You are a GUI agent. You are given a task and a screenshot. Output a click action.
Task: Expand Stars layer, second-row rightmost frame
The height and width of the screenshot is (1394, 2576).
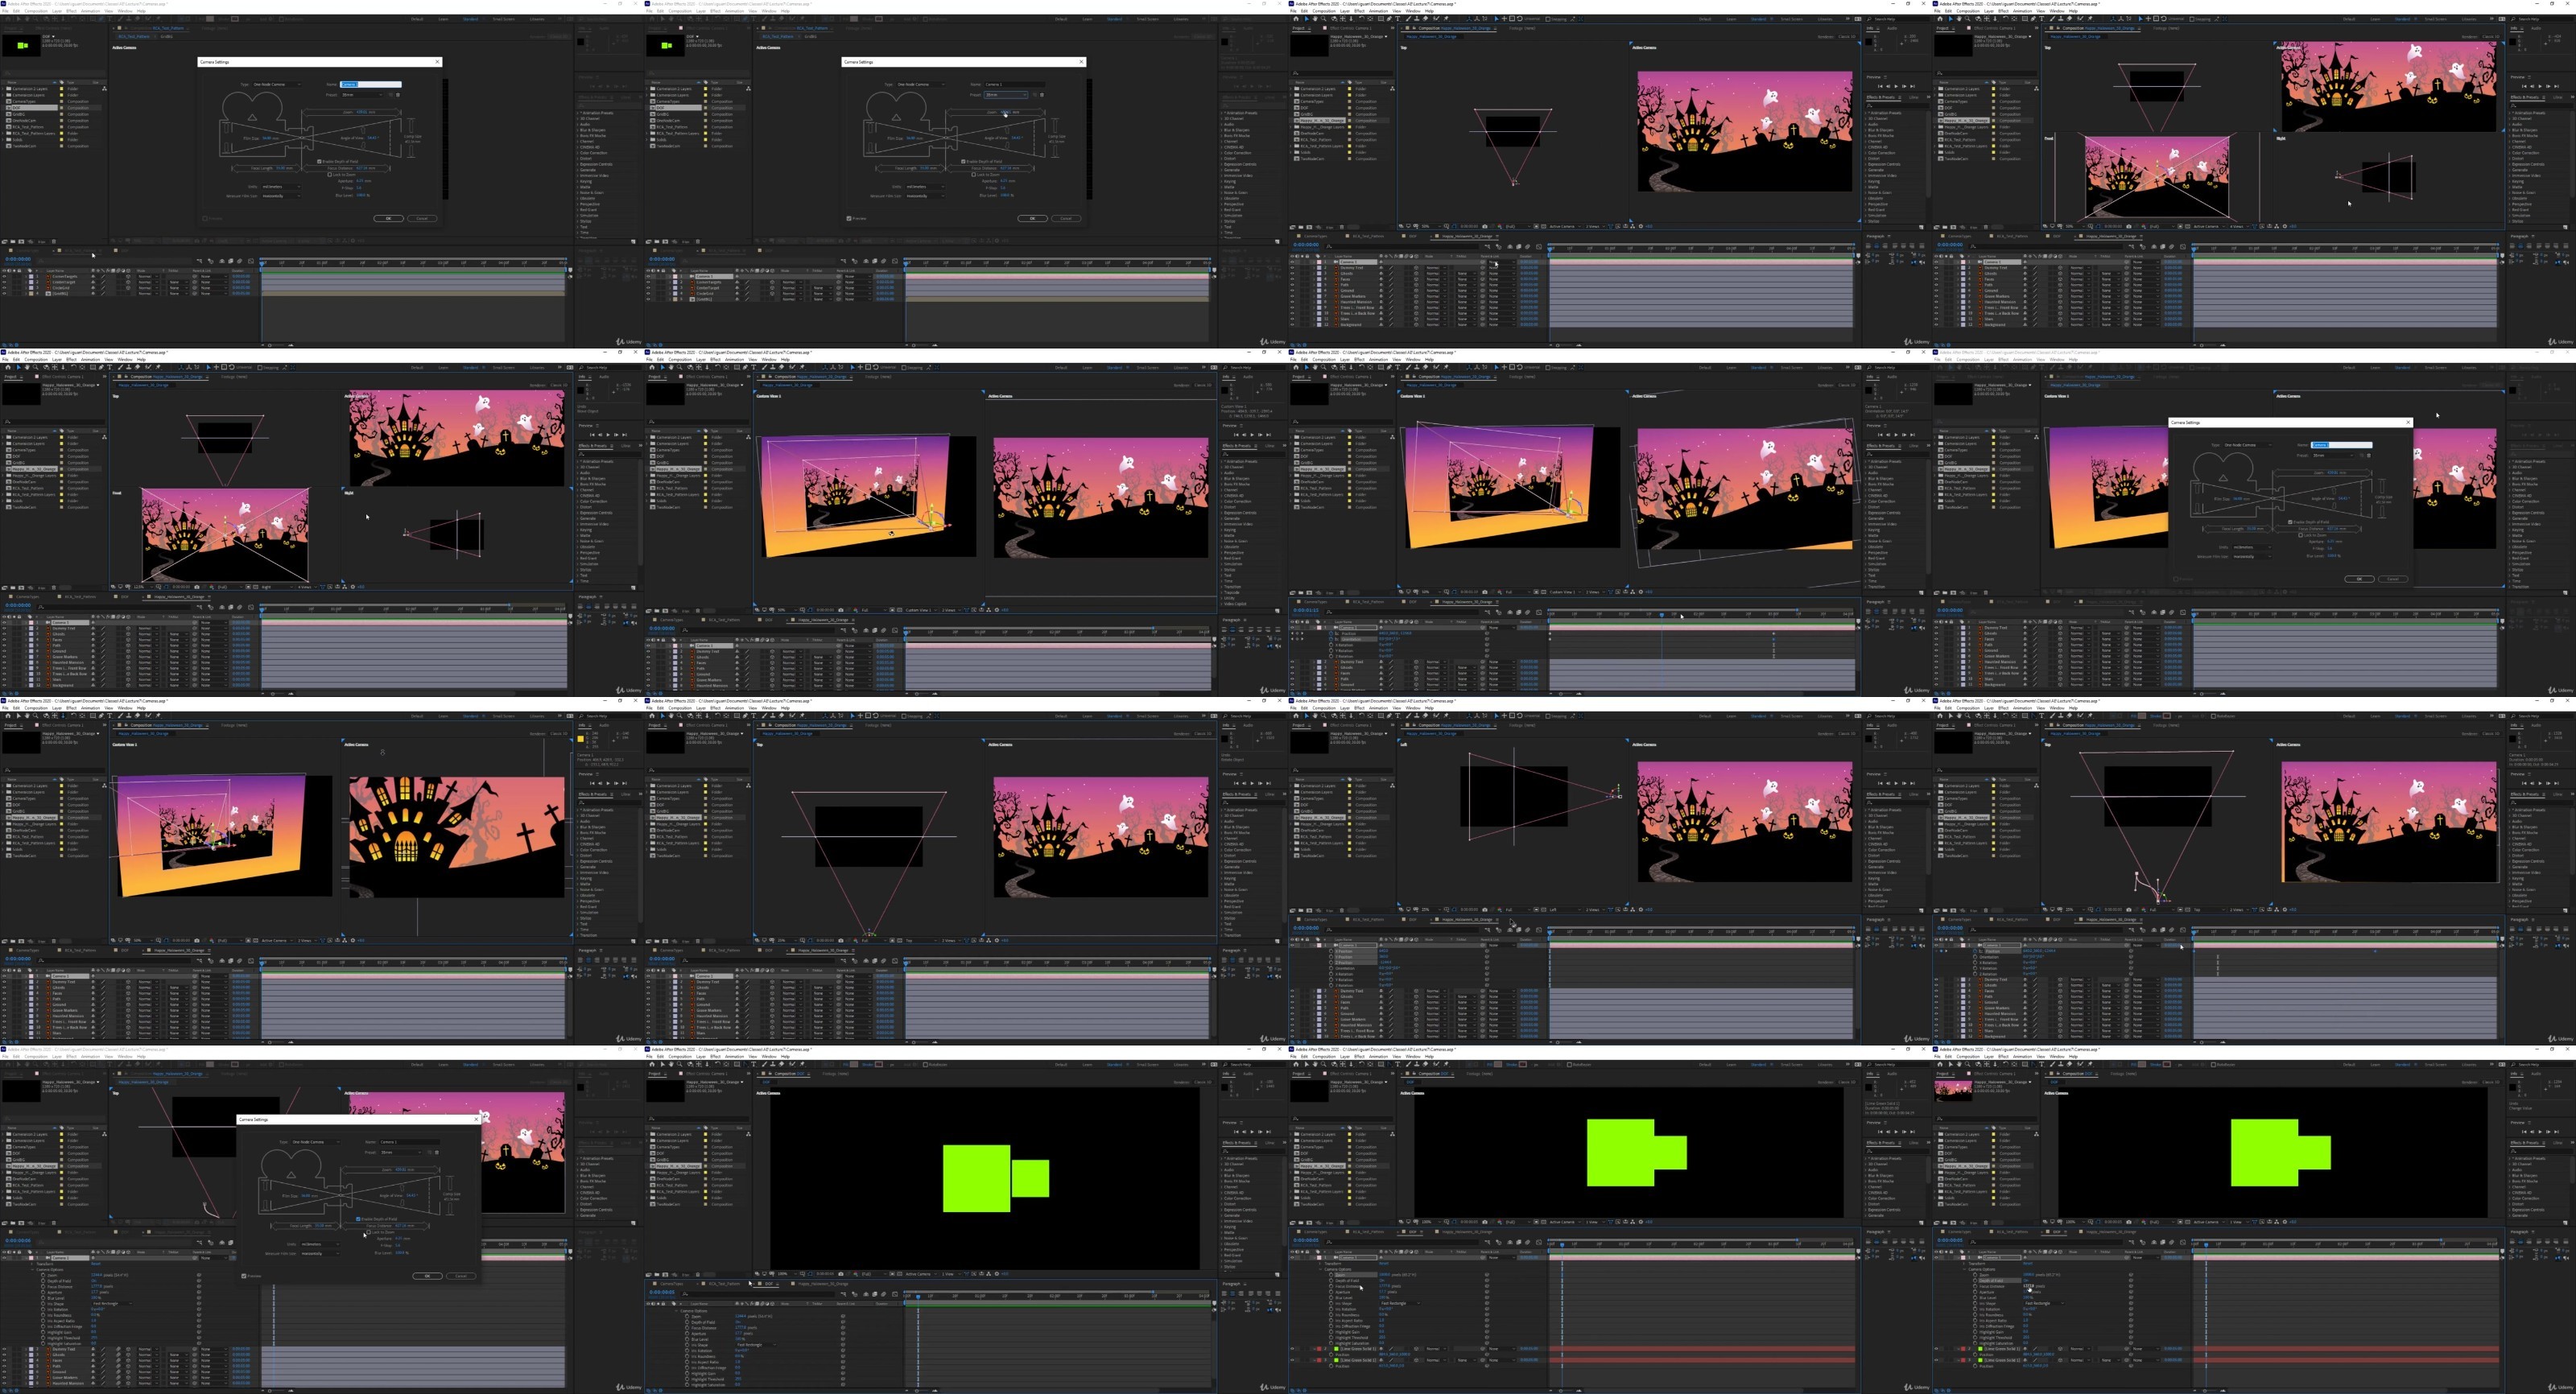1958,680
